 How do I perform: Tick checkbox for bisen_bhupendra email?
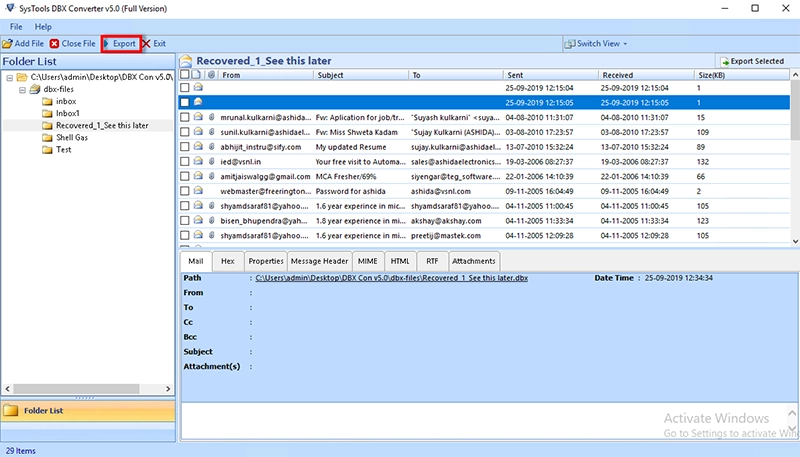coord(185,221)
